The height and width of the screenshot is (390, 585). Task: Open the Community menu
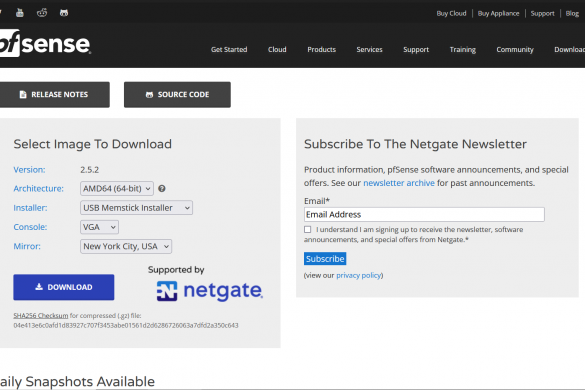click(515, 49)
